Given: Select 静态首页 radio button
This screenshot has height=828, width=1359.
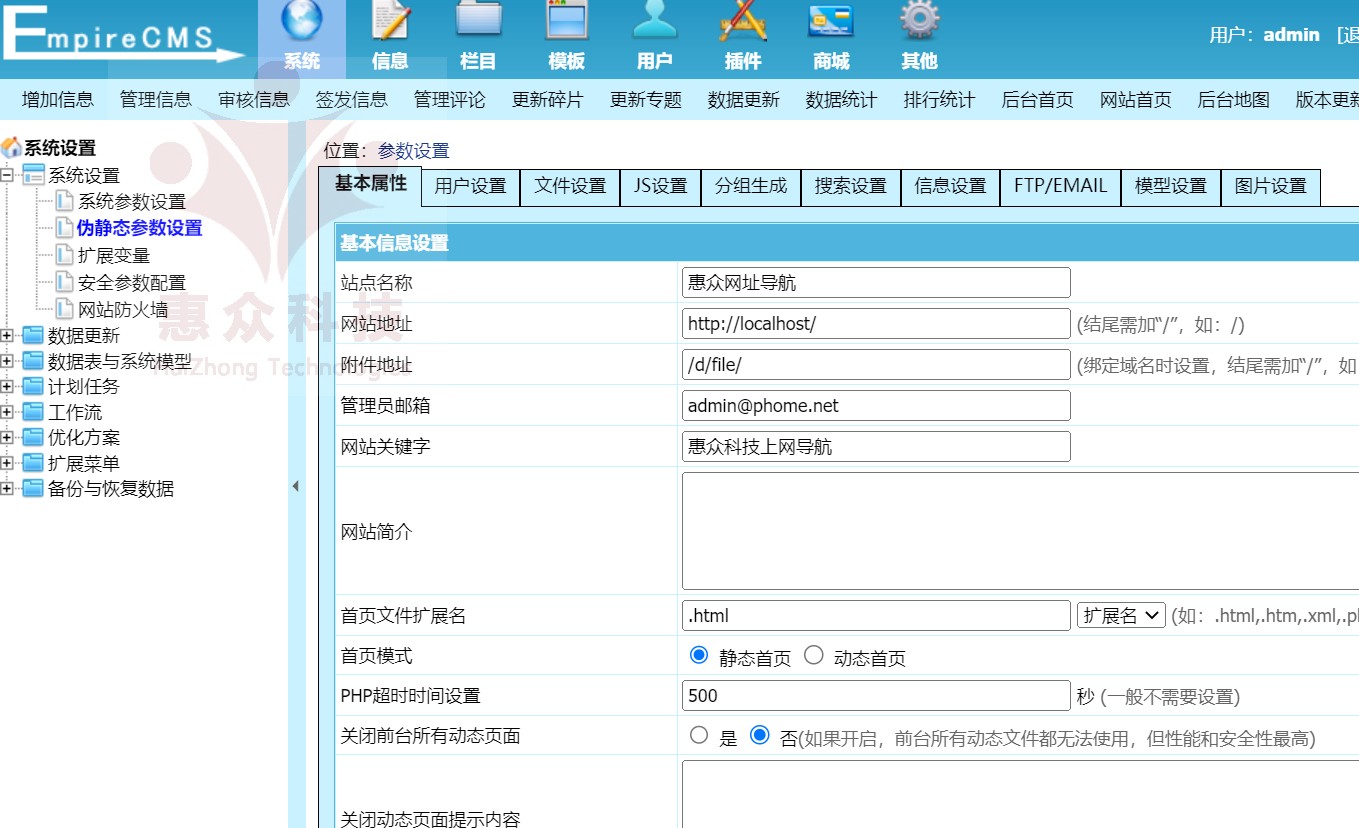Looking at the screenshot, I should [699, 656].
